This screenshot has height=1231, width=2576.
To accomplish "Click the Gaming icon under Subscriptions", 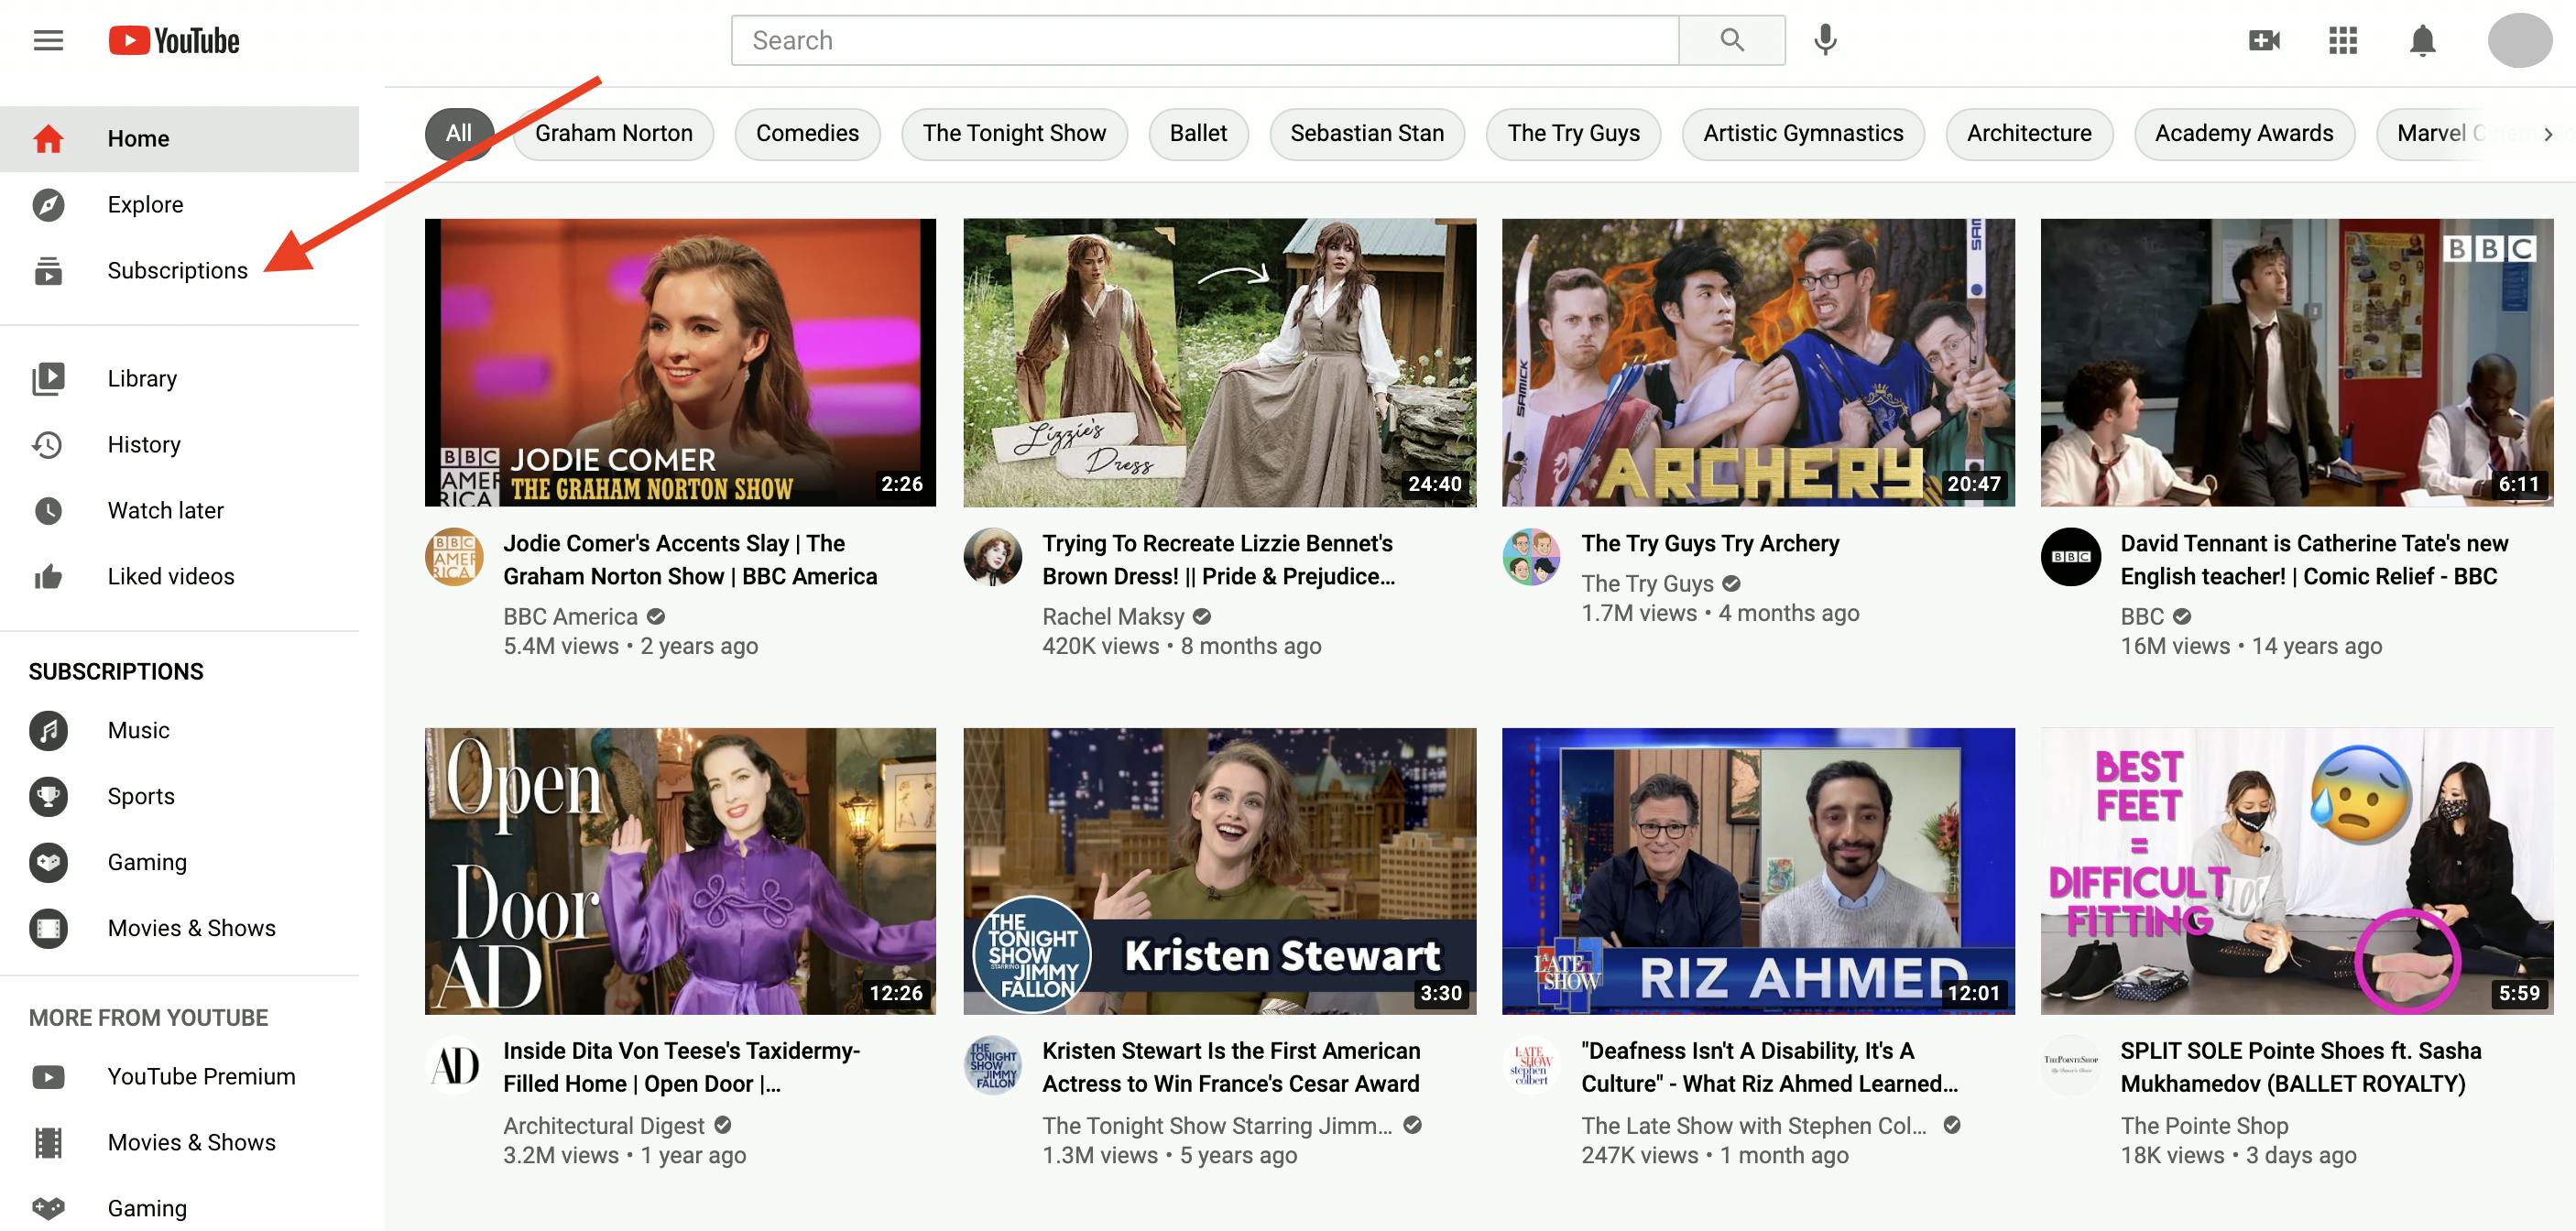I will 48,862.
